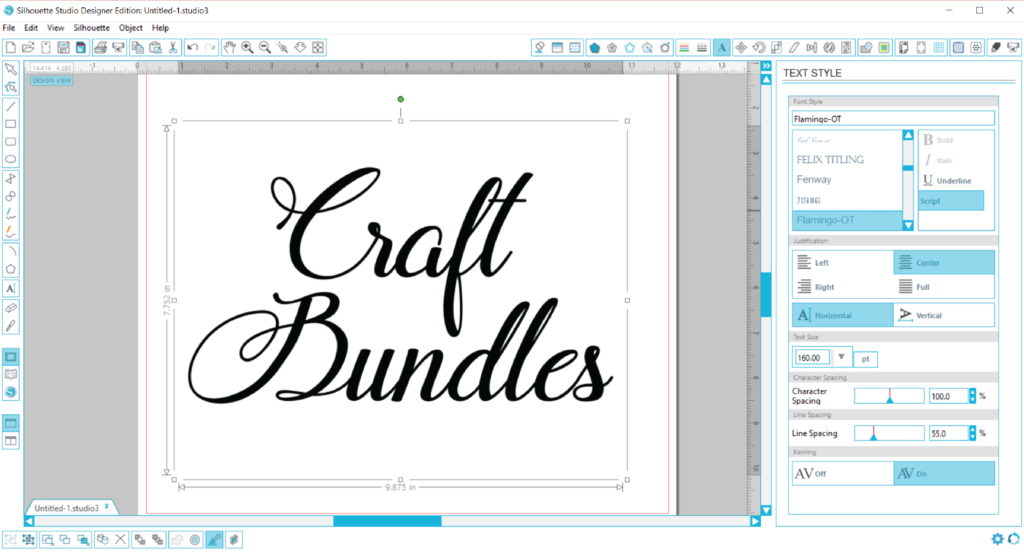Turn kerning On
The height and width of the screenshot is (552, 1024).
pos(944,474)
